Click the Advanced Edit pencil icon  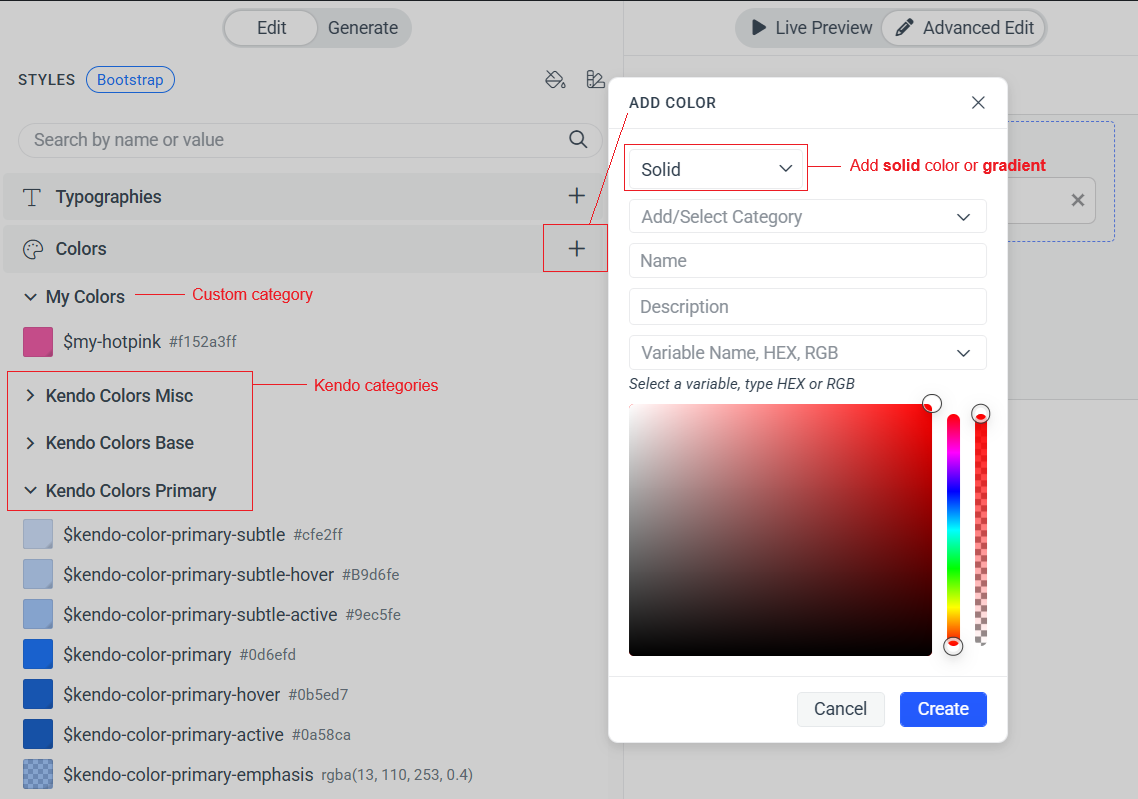click(907, 28)
